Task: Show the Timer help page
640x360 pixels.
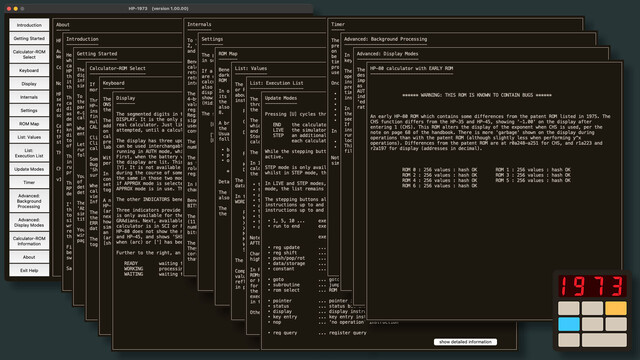Action: pyautogui.click(x=29, y=182)
